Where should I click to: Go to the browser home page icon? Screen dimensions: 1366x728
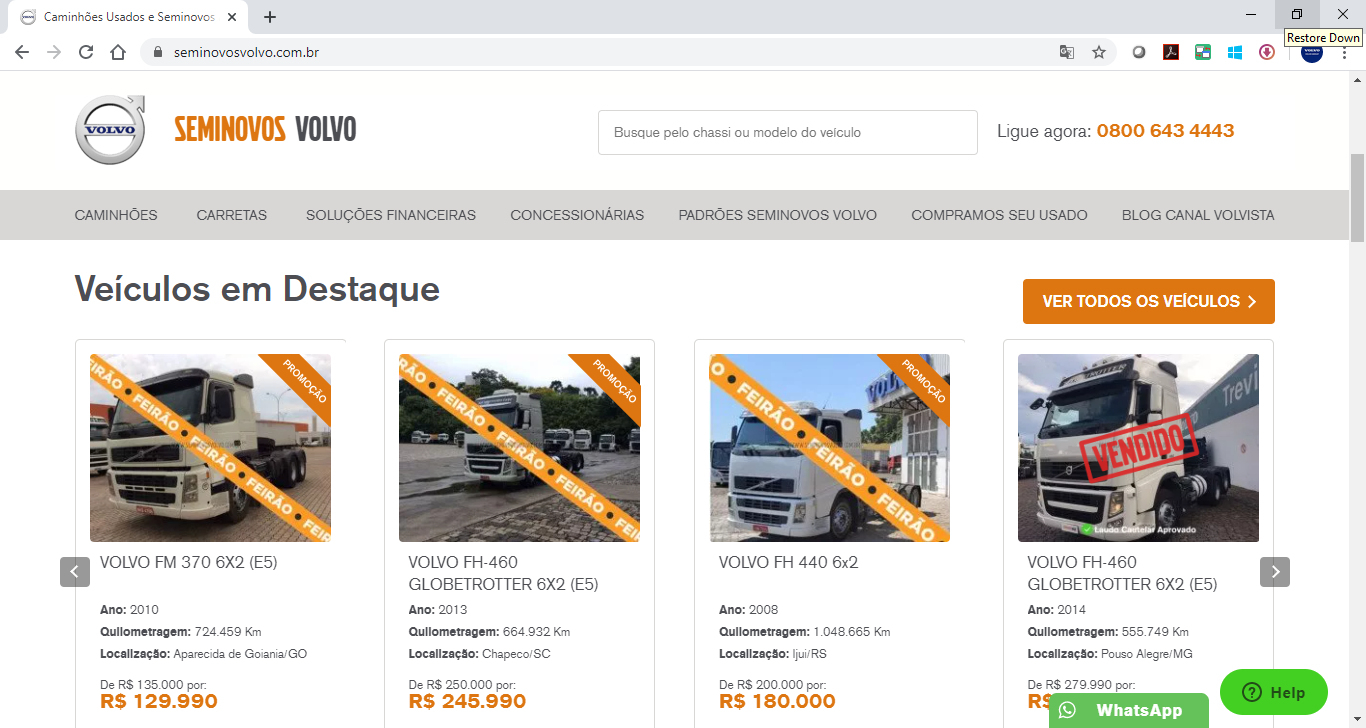tap(118, 52)
